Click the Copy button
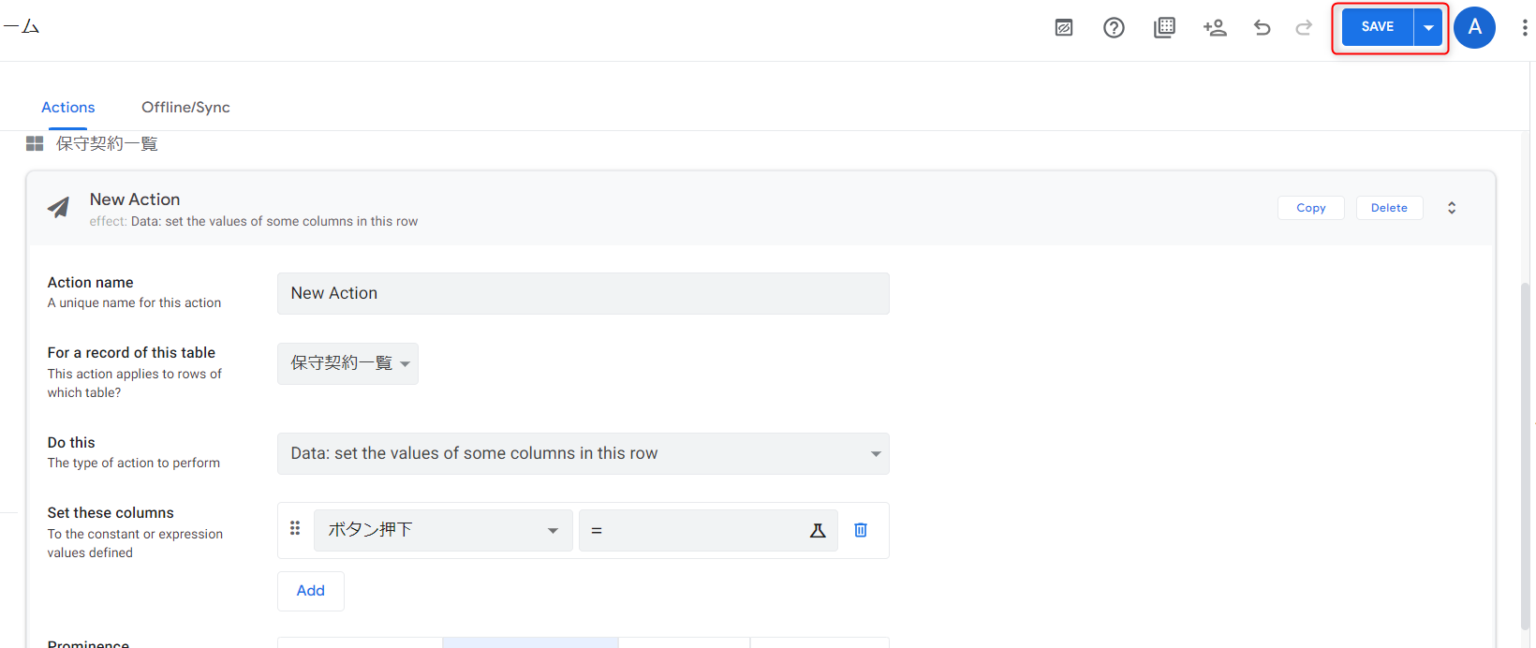 pos(1310,208)
